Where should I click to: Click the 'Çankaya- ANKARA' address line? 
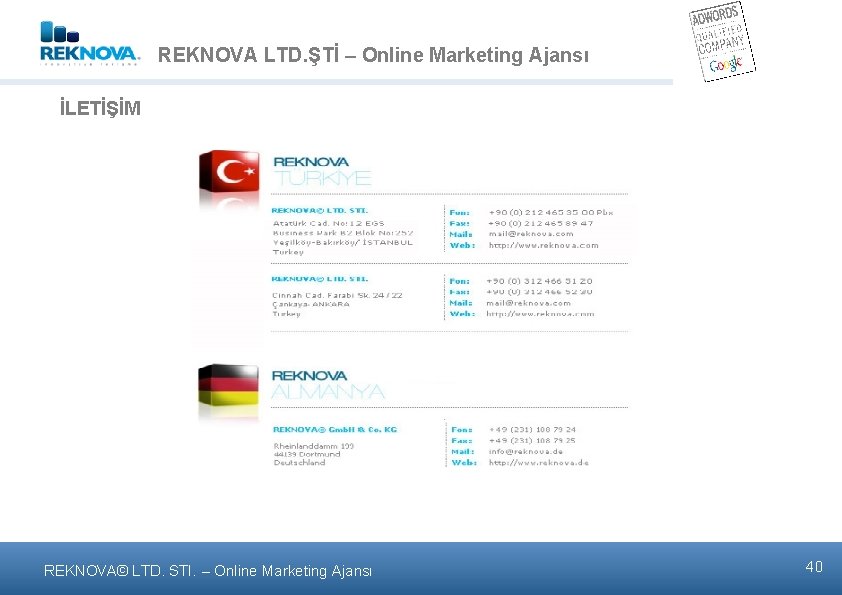[311, 304]
